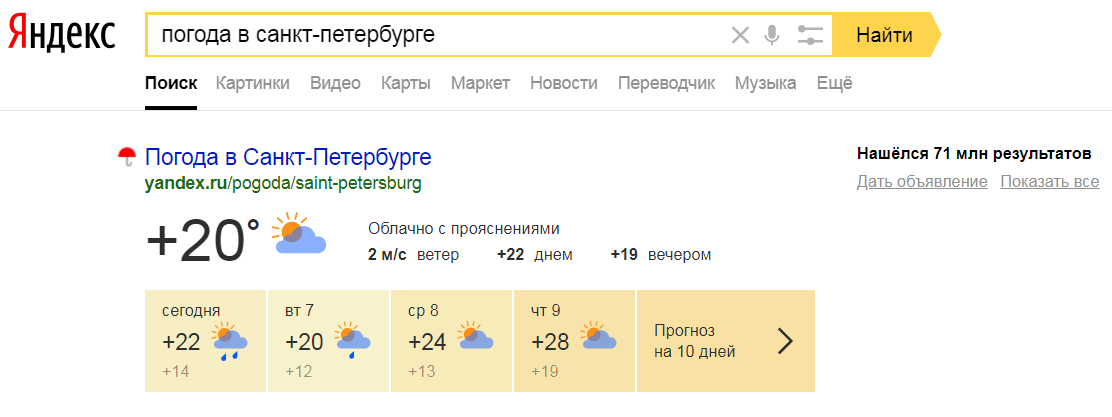Open advanced search filters slider icon
1112x417 pixels.
point(809,35)
